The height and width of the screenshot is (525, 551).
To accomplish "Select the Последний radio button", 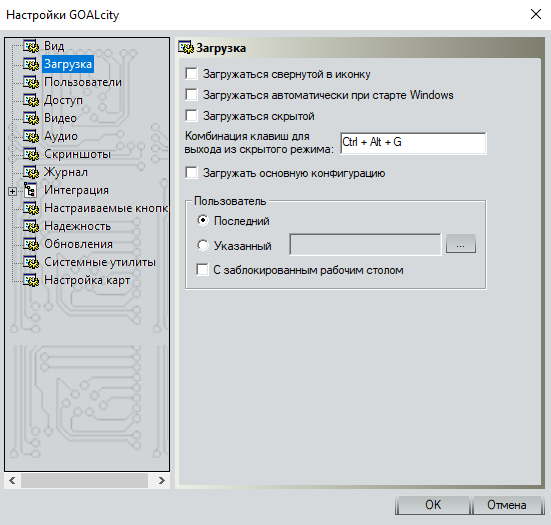I will click(203, 220).
